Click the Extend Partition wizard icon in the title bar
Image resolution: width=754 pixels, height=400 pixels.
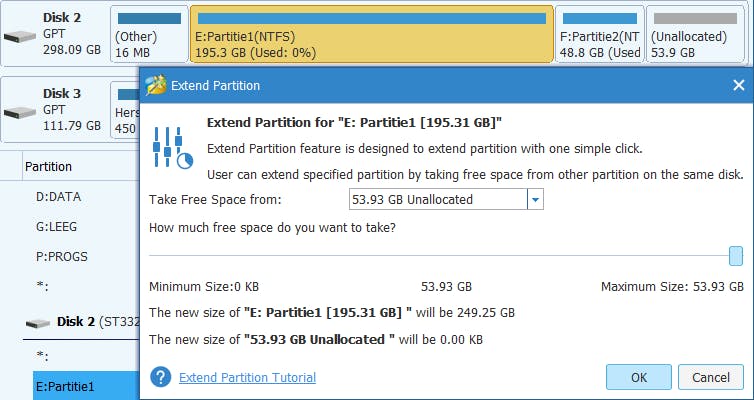155,86
